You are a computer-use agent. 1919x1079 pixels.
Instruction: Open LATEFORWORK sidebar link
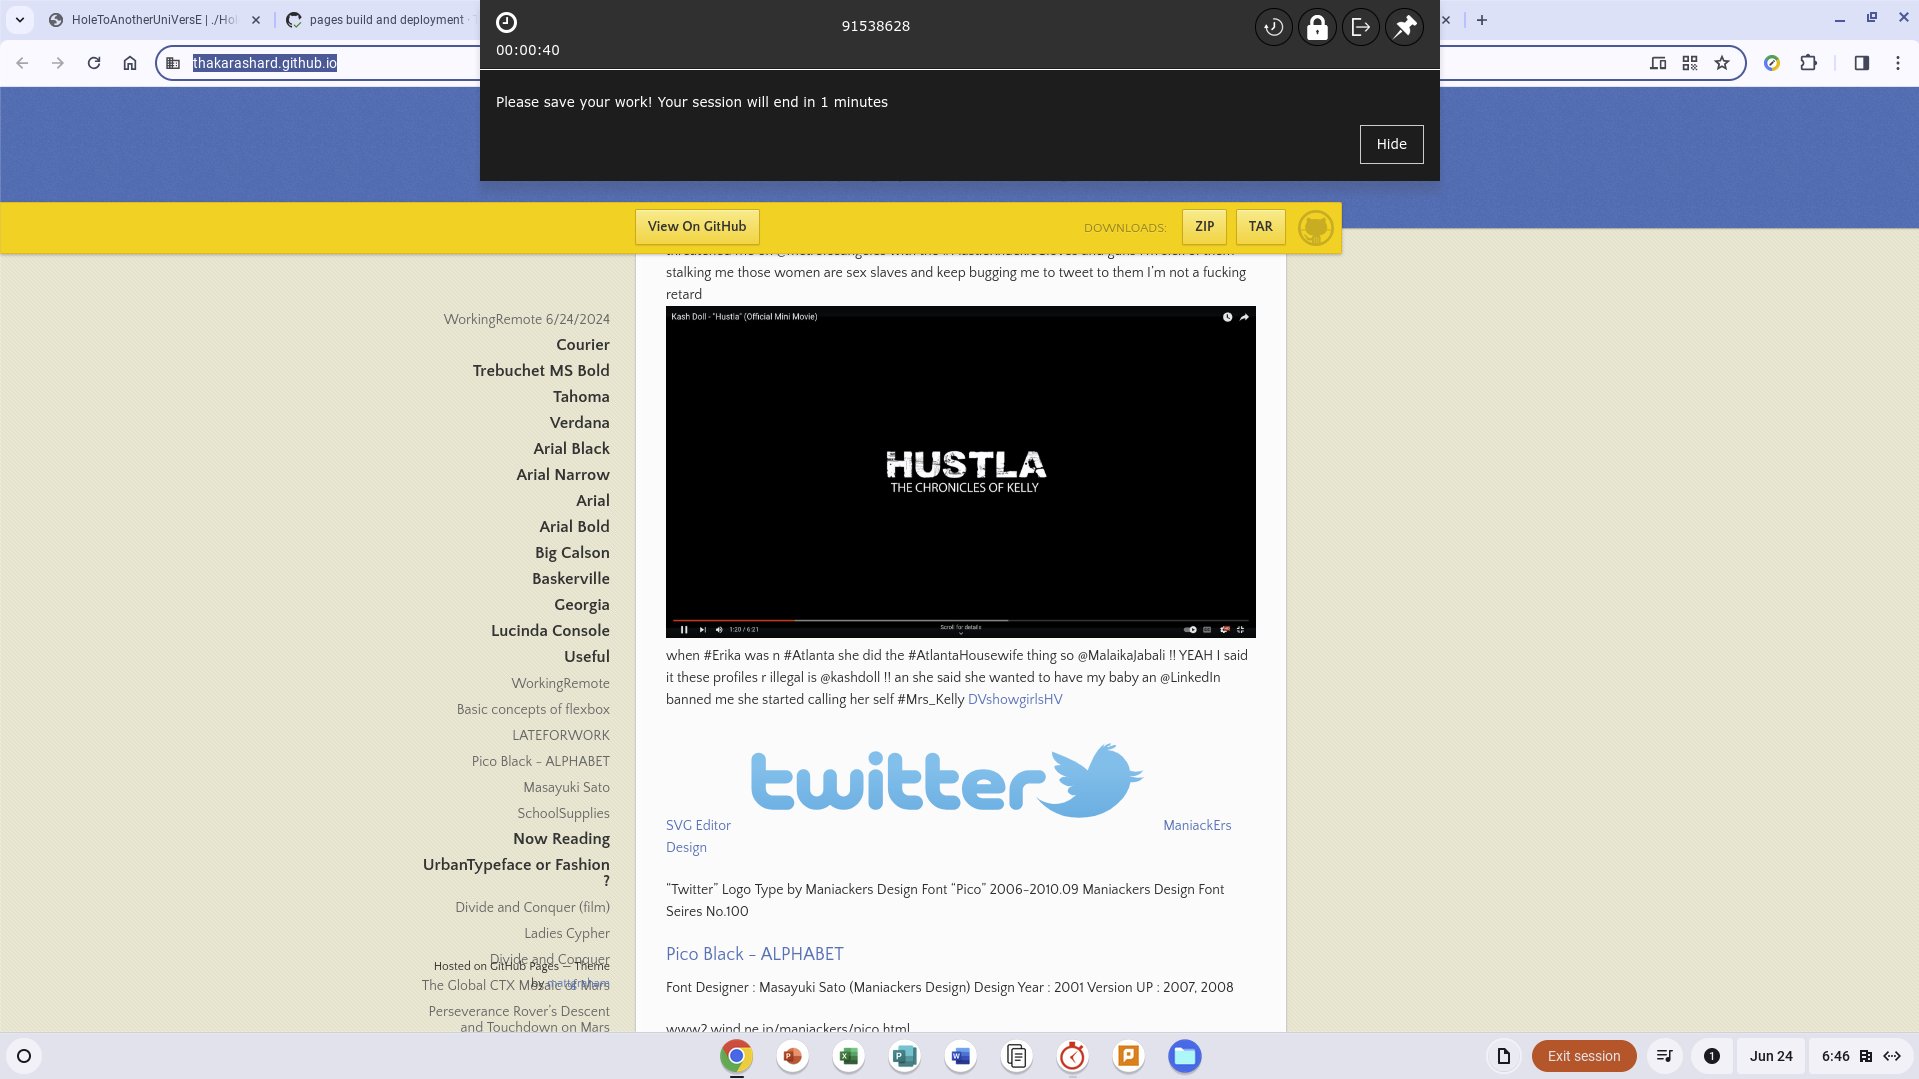pyautogui.click(x=560, y=735)
